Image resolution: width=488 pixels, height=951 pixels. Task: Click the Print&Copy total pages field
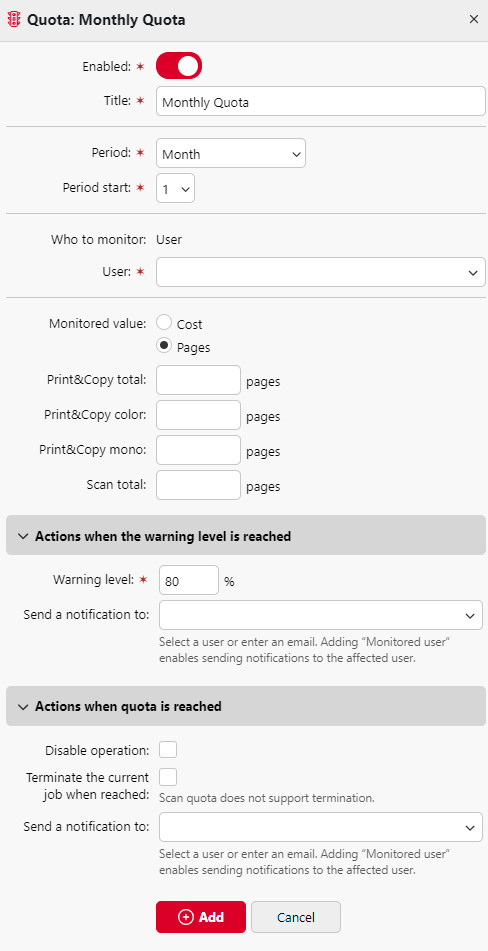pyautogui.click(x=198, y=380)
